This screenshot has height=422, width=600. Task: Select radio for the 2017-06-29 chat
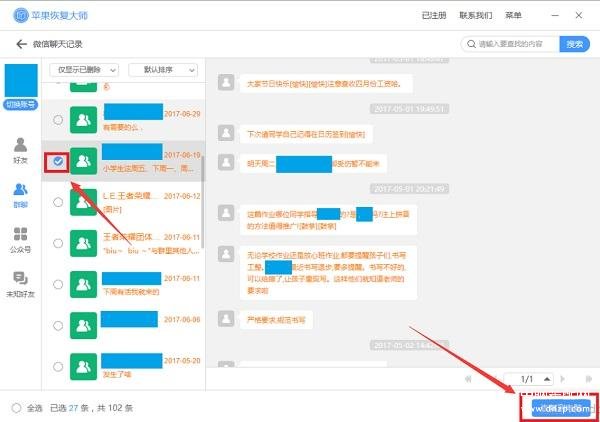point(58,120)
